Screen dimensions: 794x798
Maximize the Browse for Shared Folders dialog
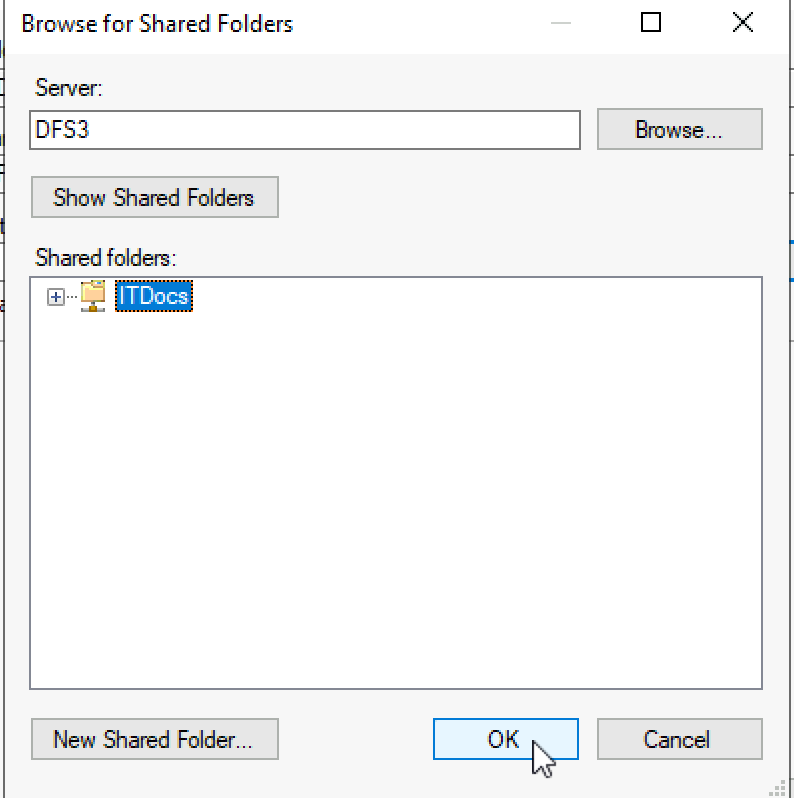651,22
